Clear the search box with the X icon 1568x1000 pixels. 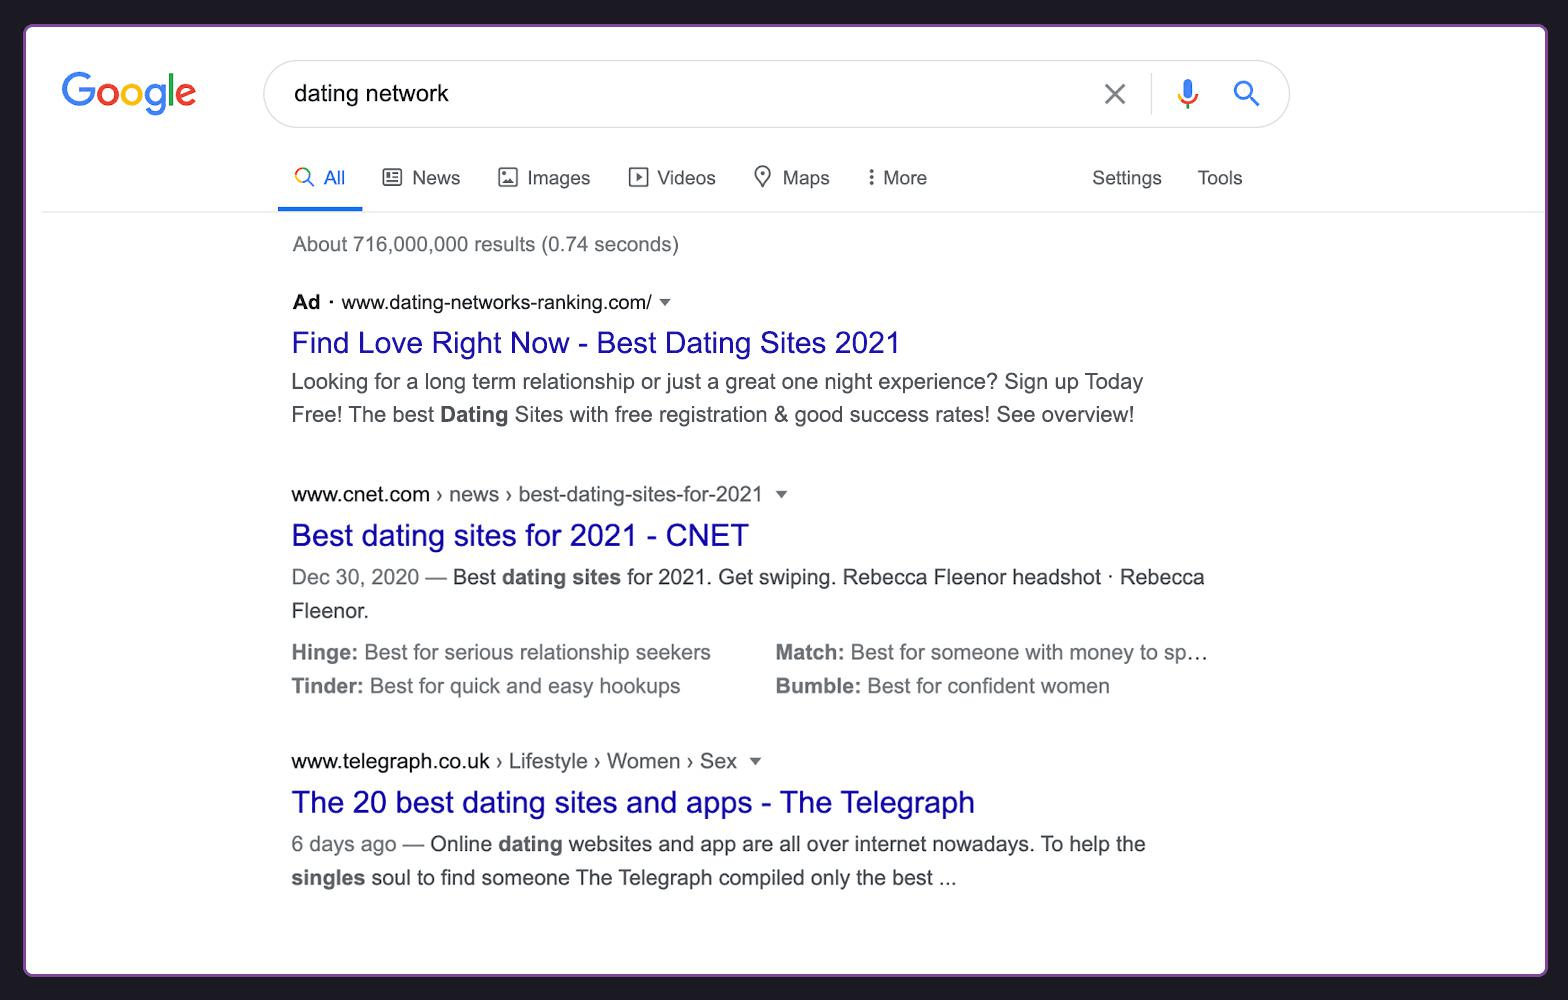click(1114, 94)
